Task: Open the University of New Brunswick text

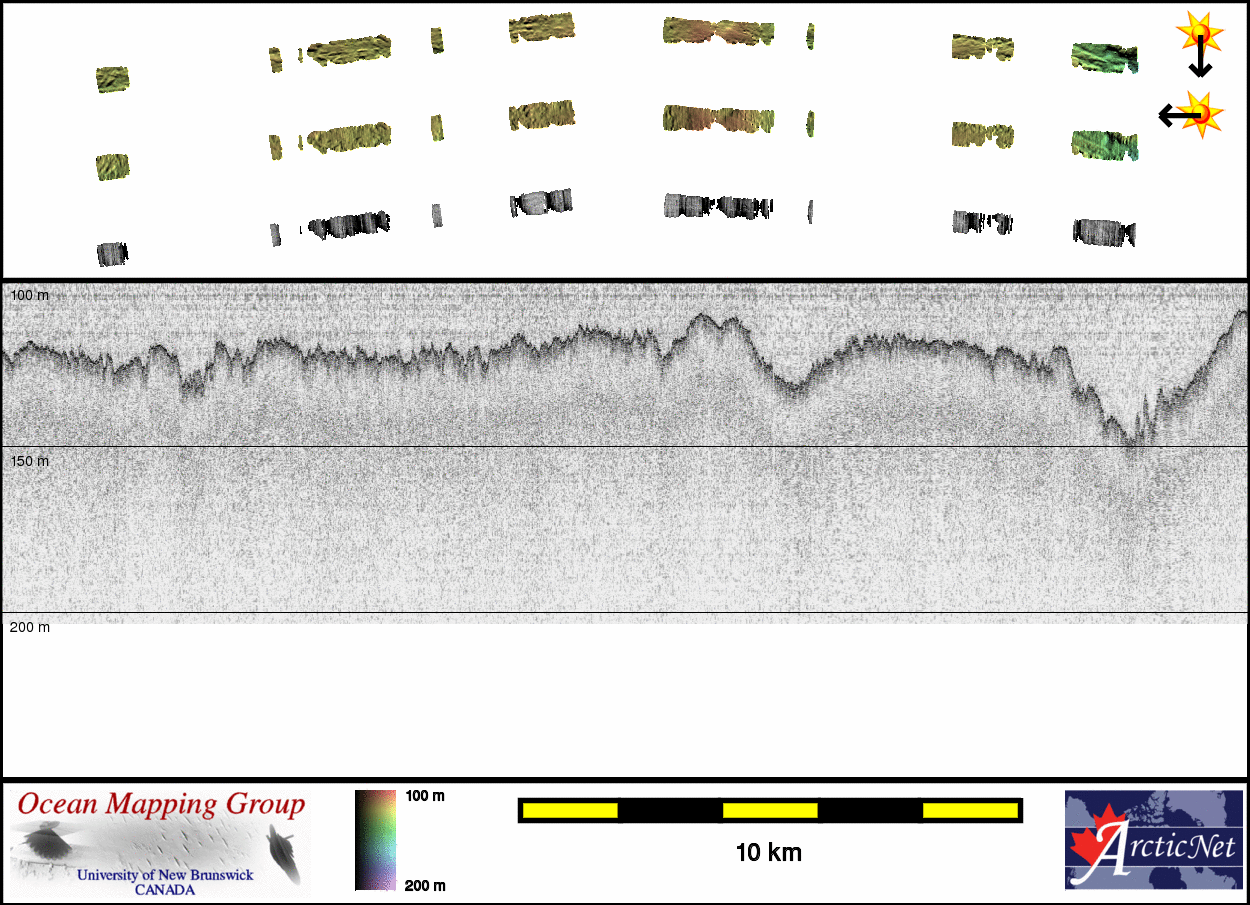Action: (165, 875)
